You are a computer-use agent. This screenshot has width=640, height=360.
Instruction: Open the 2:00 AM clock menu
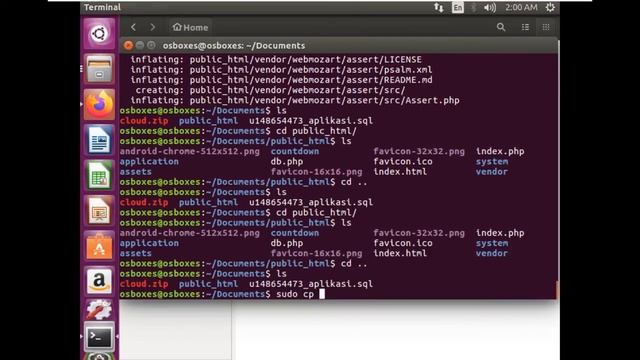[x=521, y=7]
